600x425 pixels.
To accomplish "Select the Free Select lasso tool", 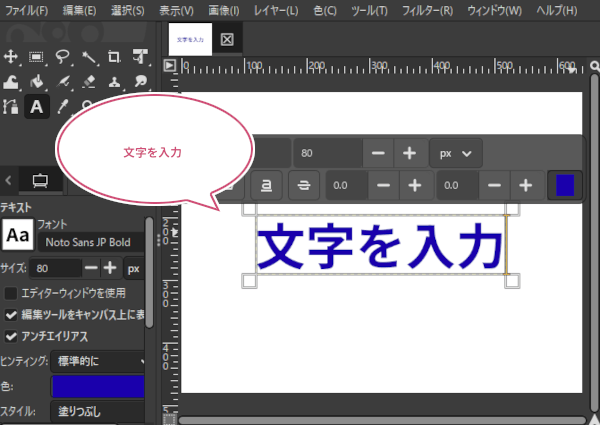I will click(62, 57).
